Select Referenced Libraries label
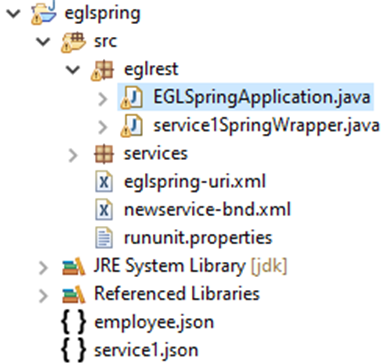Screen dimensions: 388x364 point(177,294)
